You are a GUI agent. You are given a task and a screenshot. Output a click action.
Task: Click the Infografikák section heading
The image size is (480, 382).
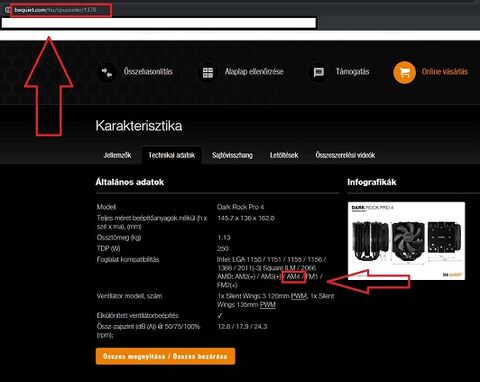[372, 182]
